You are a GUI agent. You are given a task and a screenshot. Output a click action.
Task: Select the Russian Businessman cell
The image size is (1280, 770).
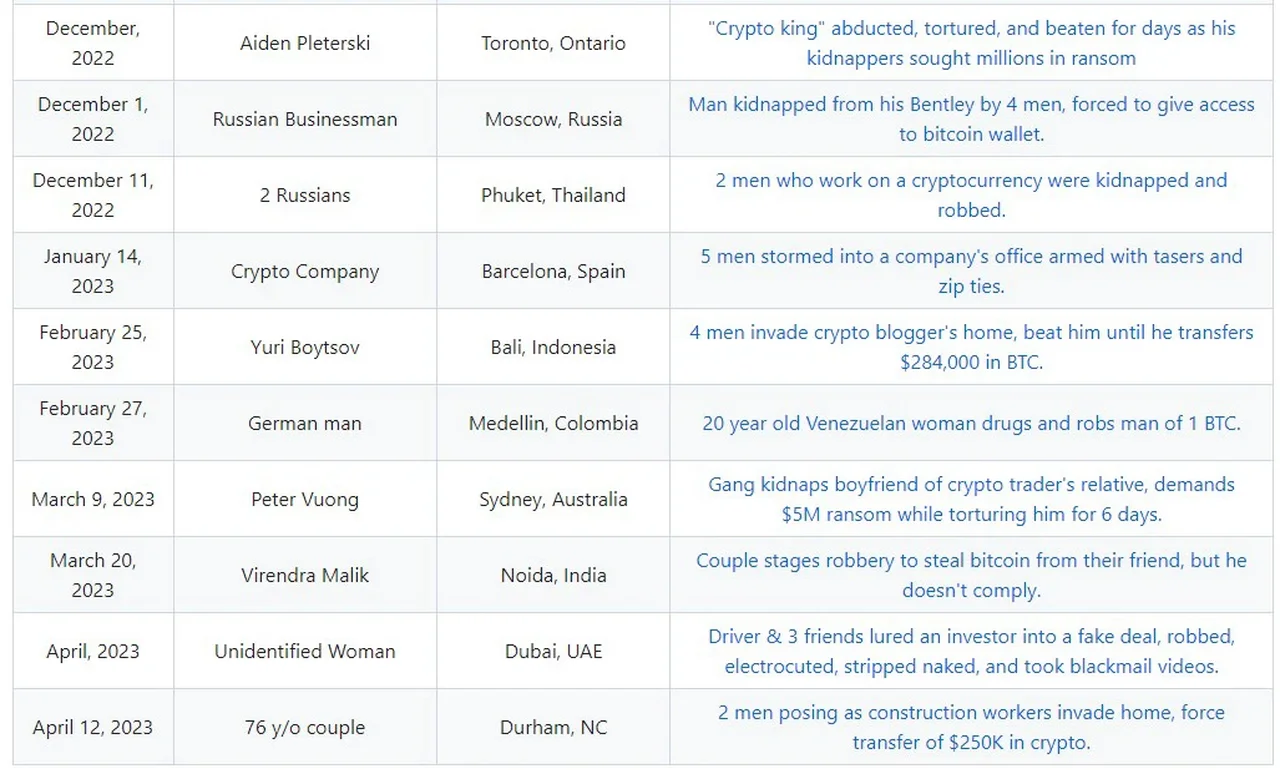pyautogui.click(x=305, y=119)
